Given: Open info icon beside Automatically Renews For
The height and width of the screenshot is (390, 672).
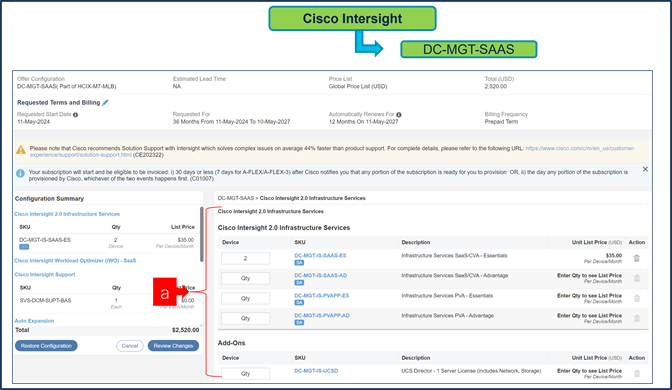Looking at the screenshot, I should pos(399,114).
